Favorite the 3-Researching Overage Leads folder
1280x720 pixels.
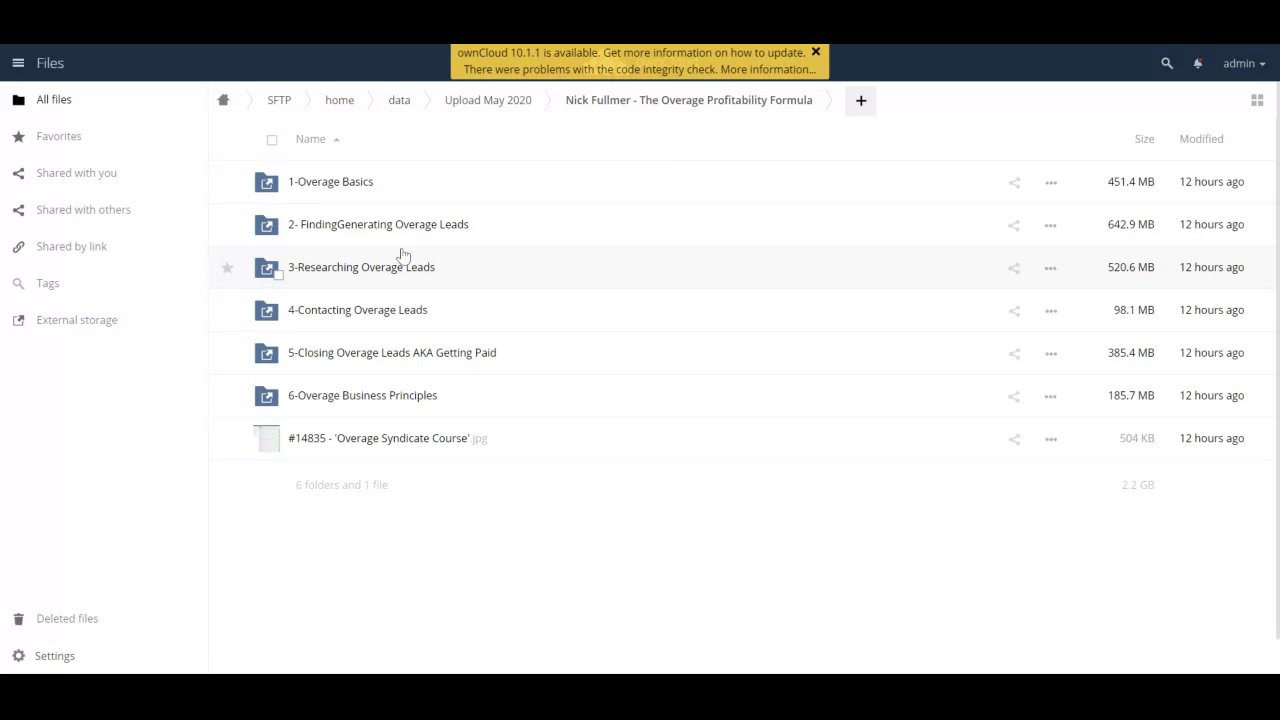click(x=227, y=267)
